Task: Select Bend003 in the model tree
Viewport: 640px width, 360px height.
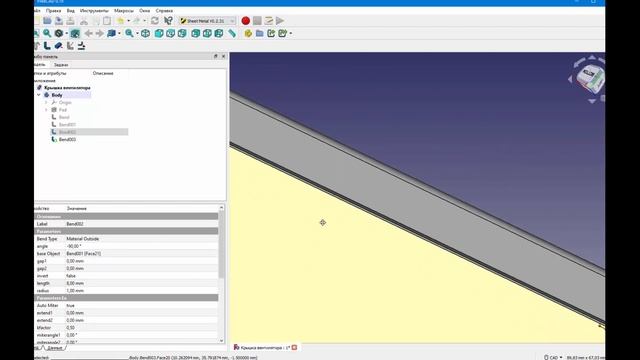Action: [67, 140]
